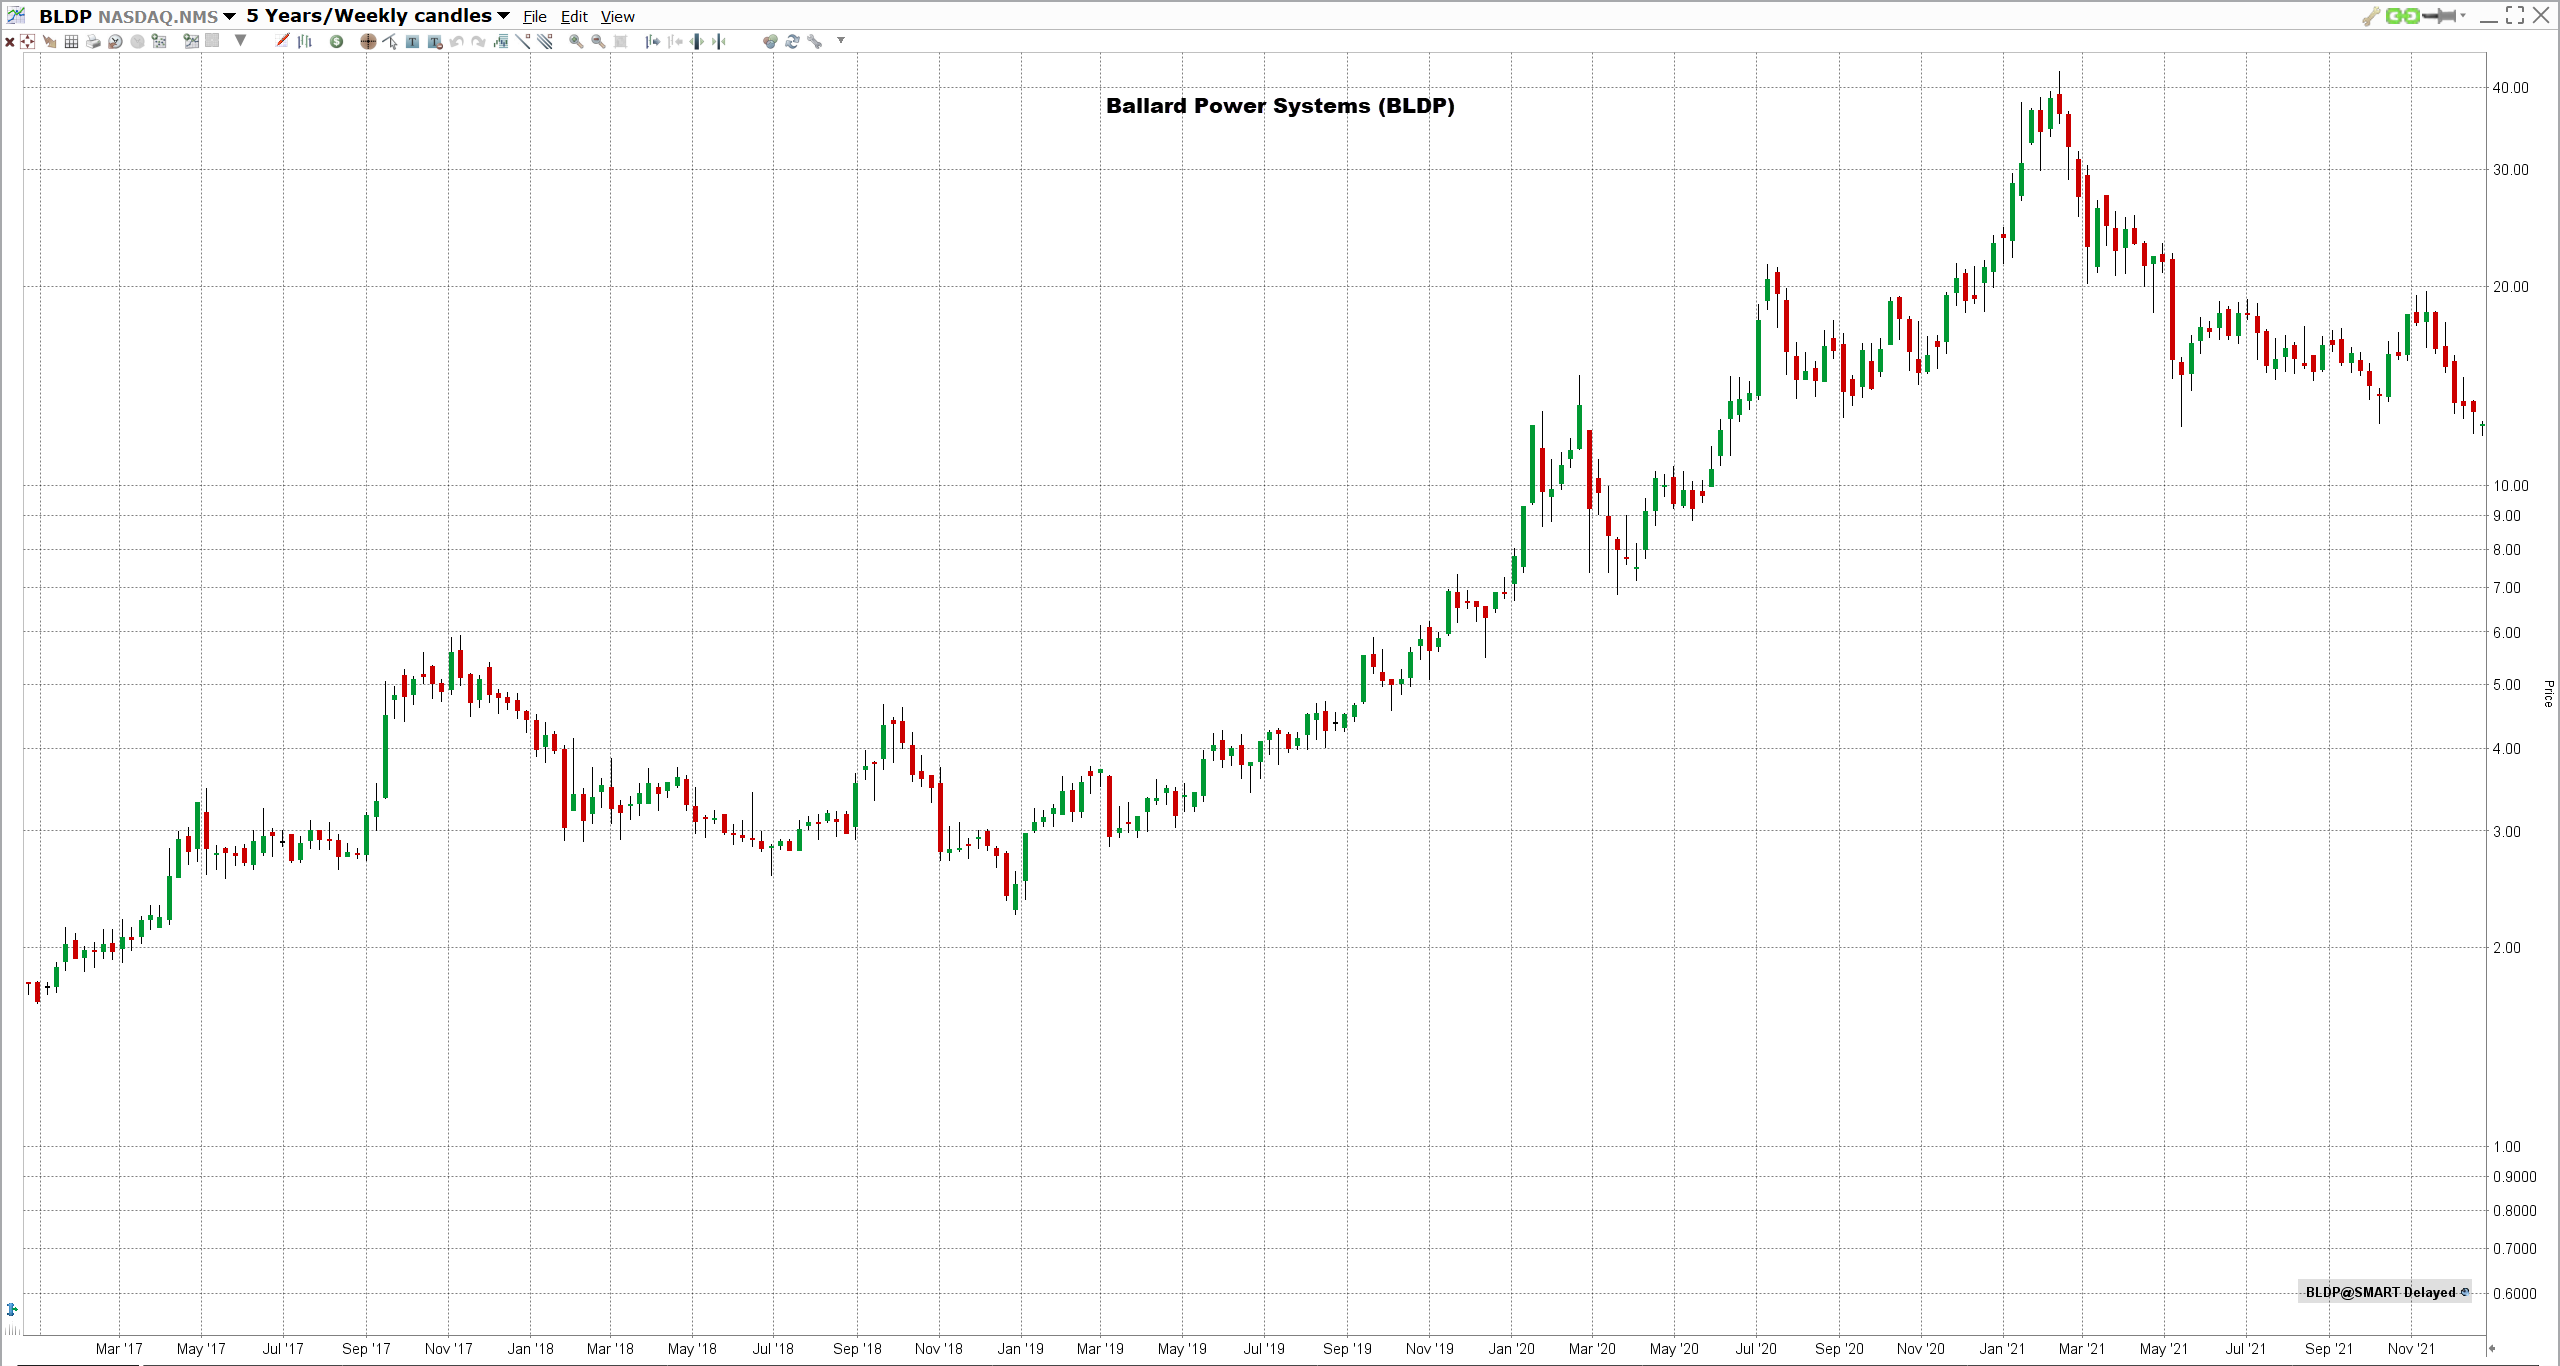Open the small dropdown beside the pushpin
The height and width of the screenshot is (1366, 2560).
2463,15
